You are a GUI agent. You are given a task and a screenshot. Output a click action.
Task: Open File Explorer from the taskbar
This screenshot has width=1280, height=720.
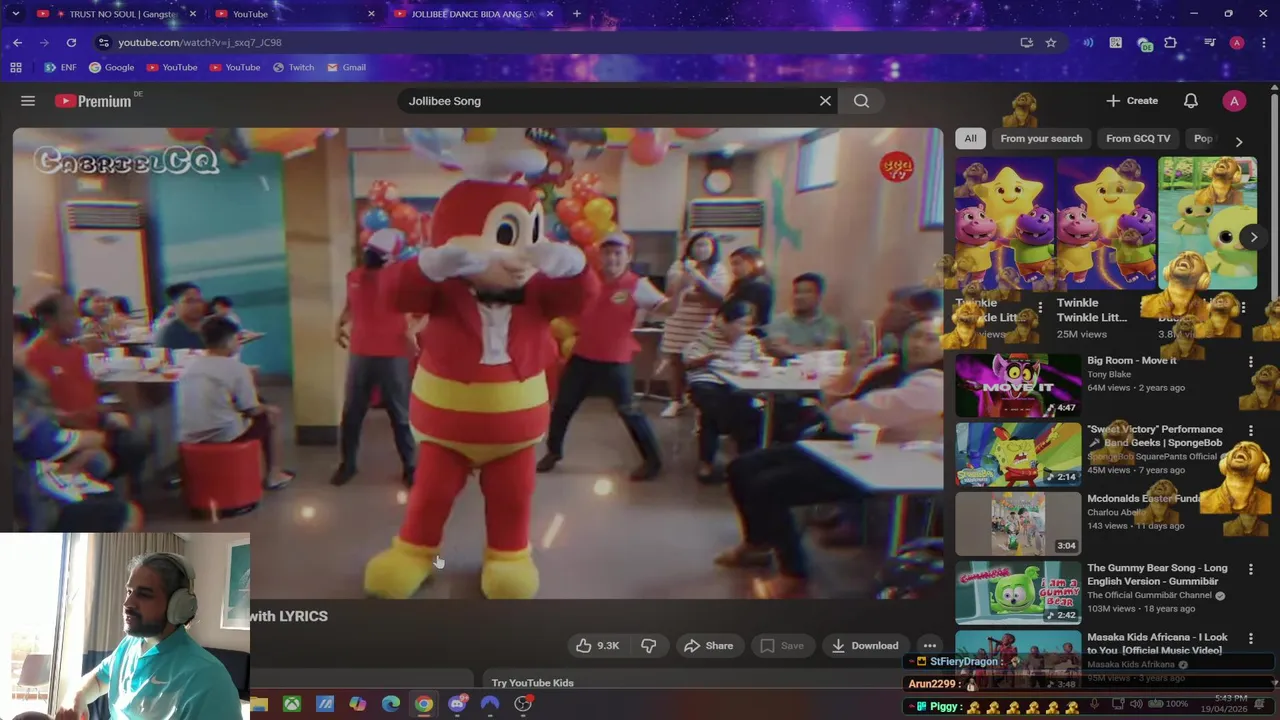click(x=259, y=704)
